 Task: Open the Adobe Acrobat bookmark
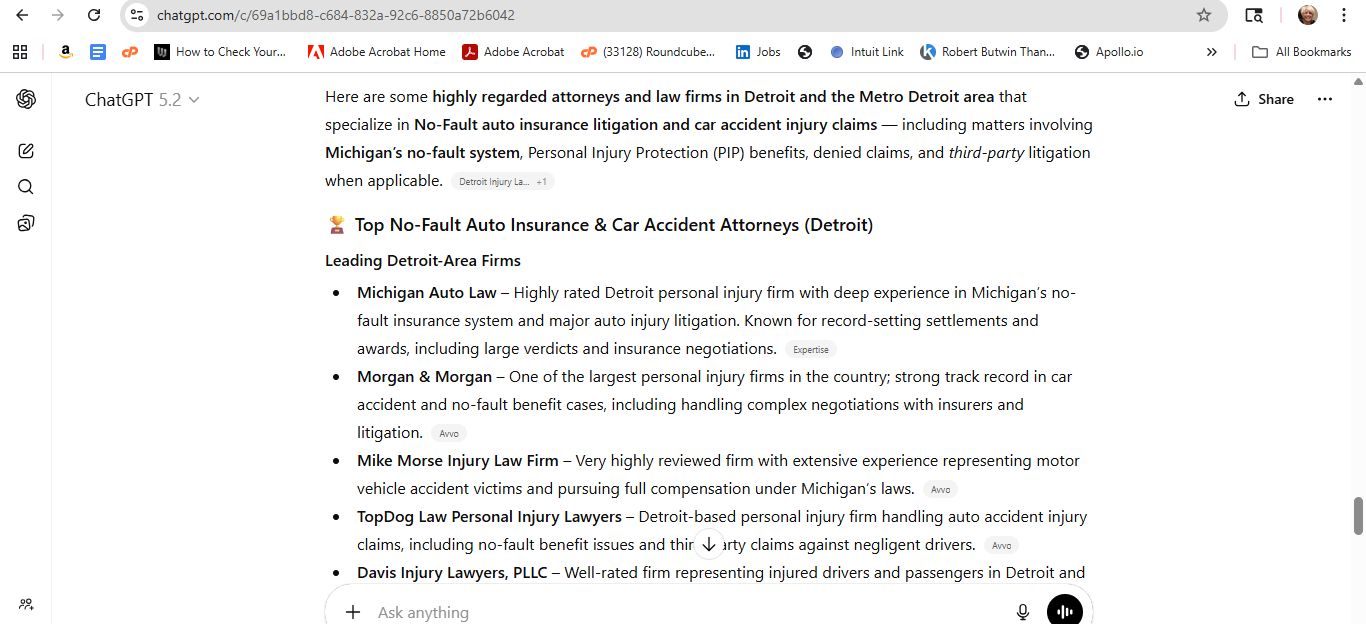click(513, 52)
